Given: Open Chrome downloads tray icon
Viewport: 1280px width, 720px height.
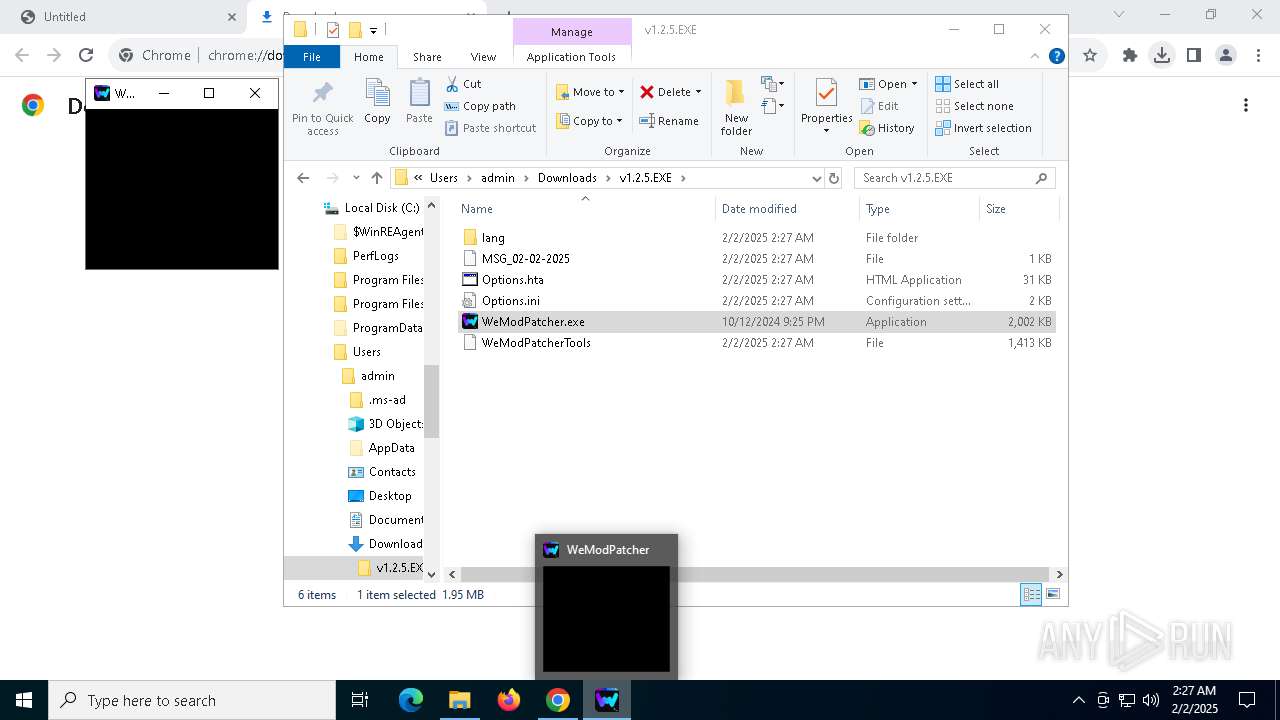Looking at the screenshot, I should pos(1162,56).
